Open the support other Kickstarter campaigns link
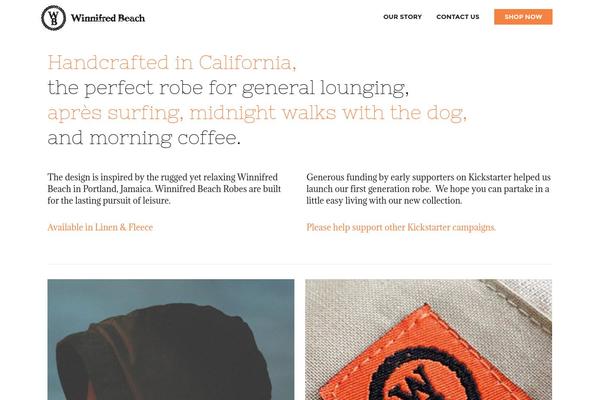 pos(401,227)
